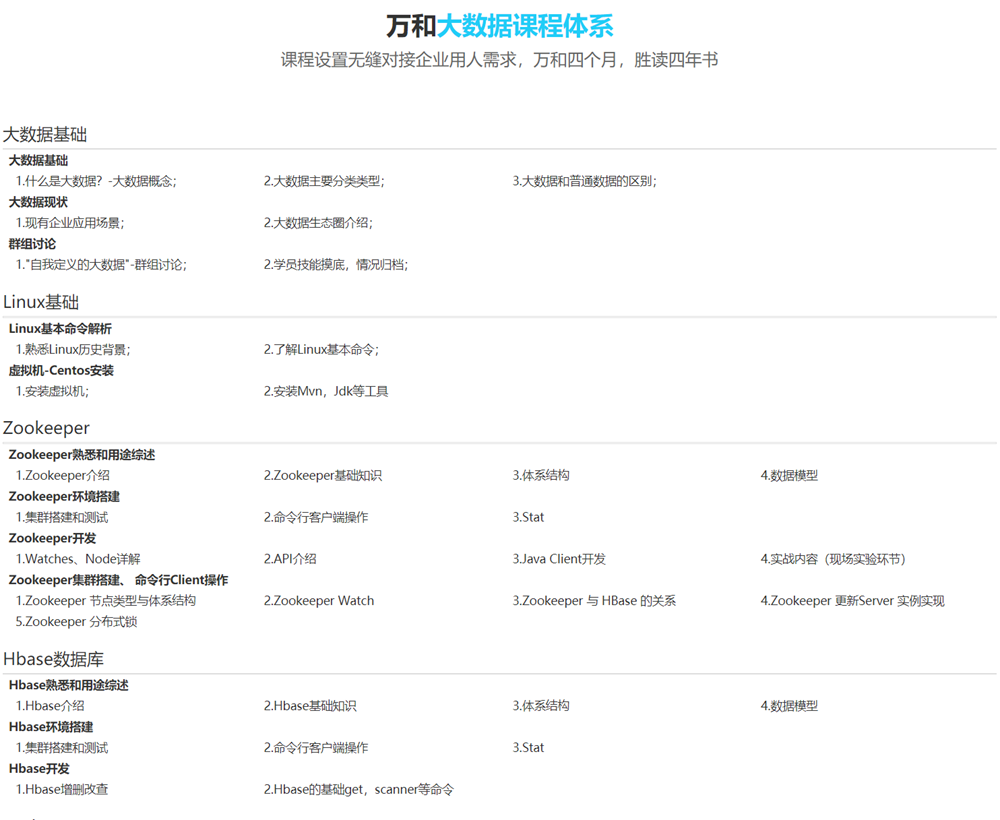Open the Hbase数据库 section heading

click(53, 659)
